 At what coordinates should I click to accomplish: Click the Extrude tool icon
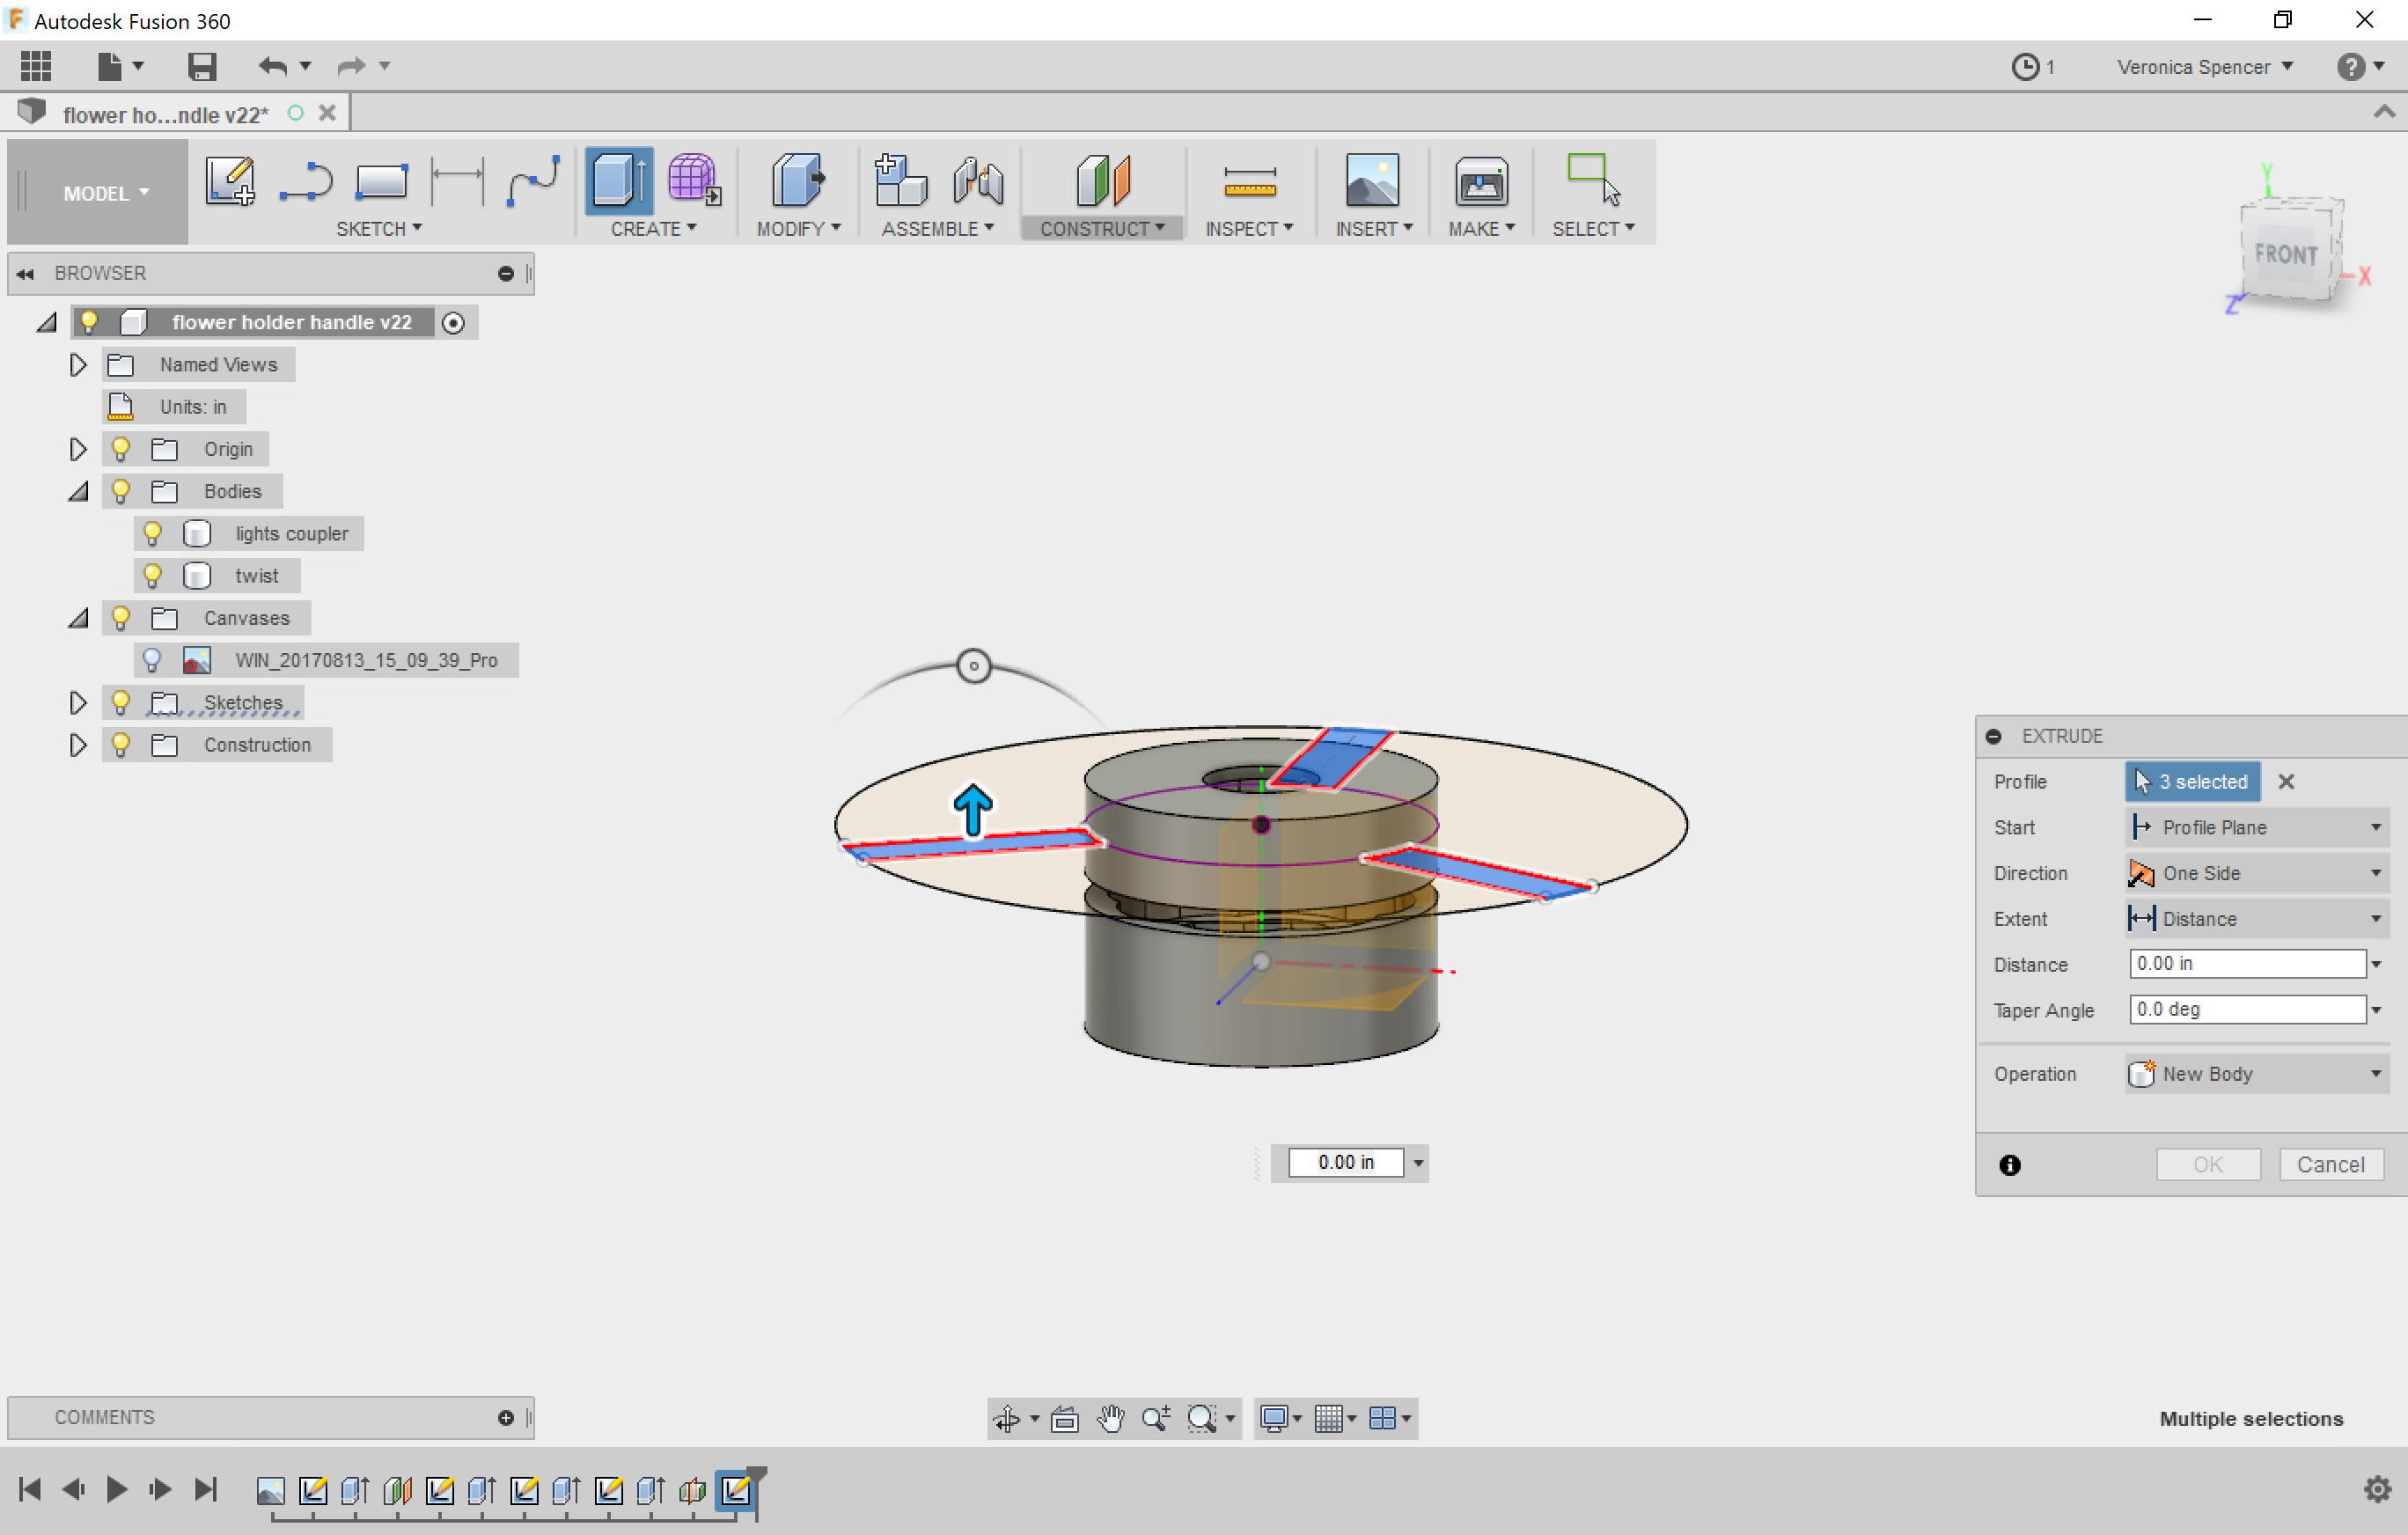619,181
